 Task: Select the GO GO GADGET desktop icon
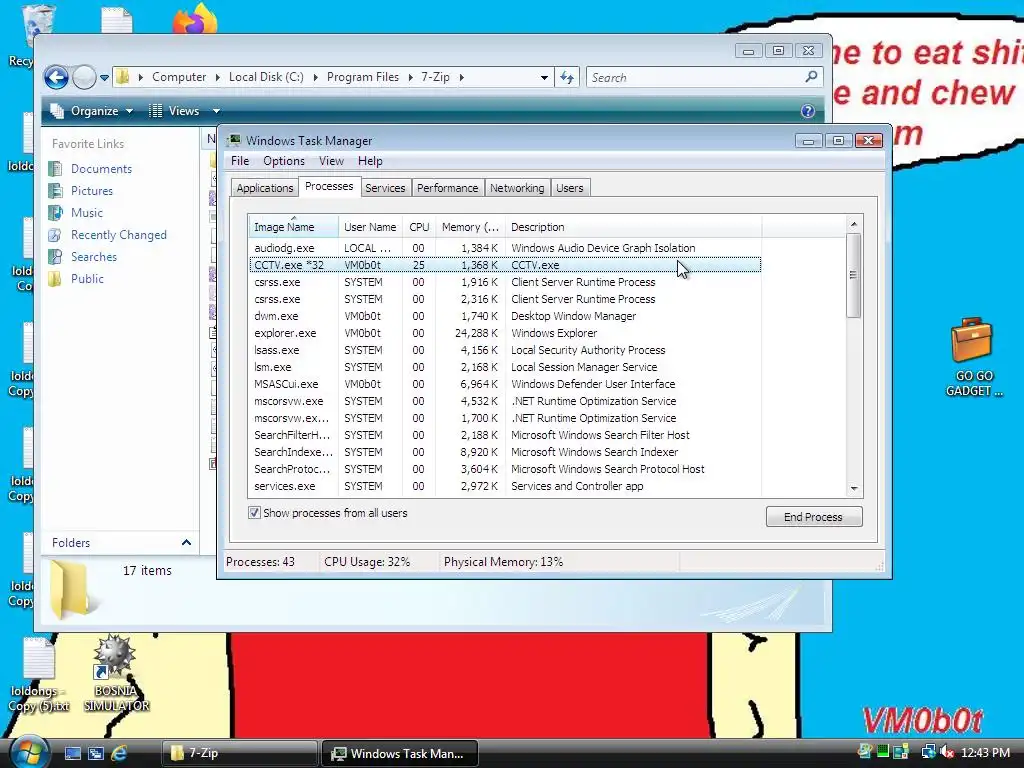(x=973, y=357)
